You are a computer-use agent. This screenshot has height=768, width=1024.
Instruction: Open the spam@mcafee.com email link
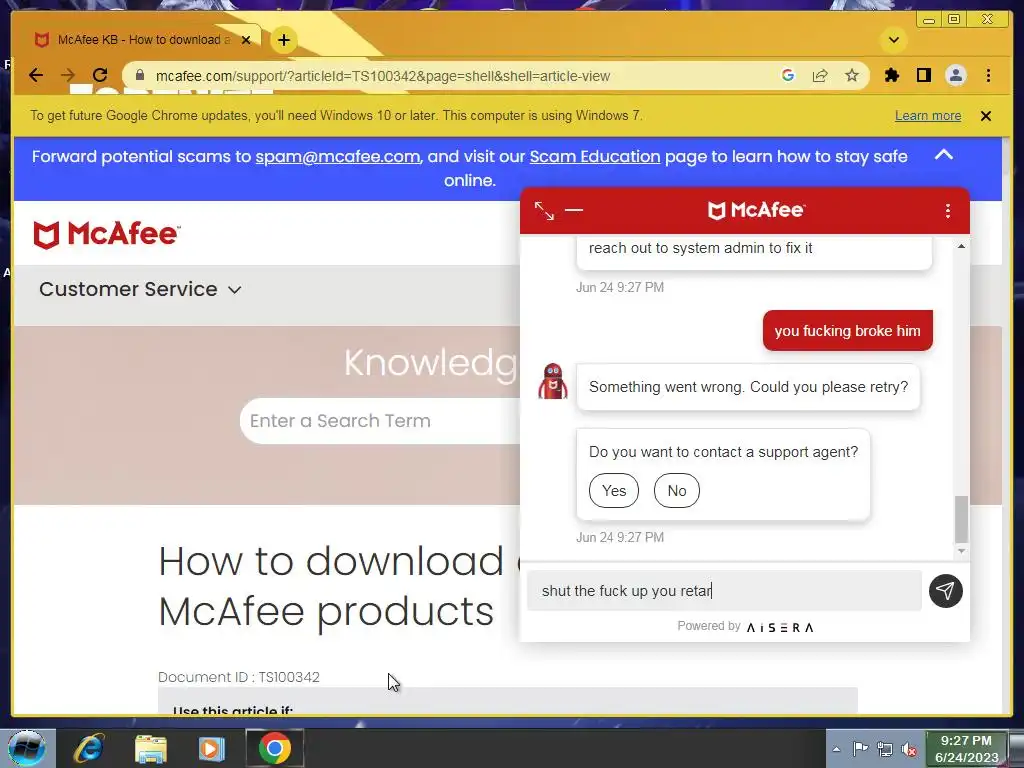[x=337, y=157]
